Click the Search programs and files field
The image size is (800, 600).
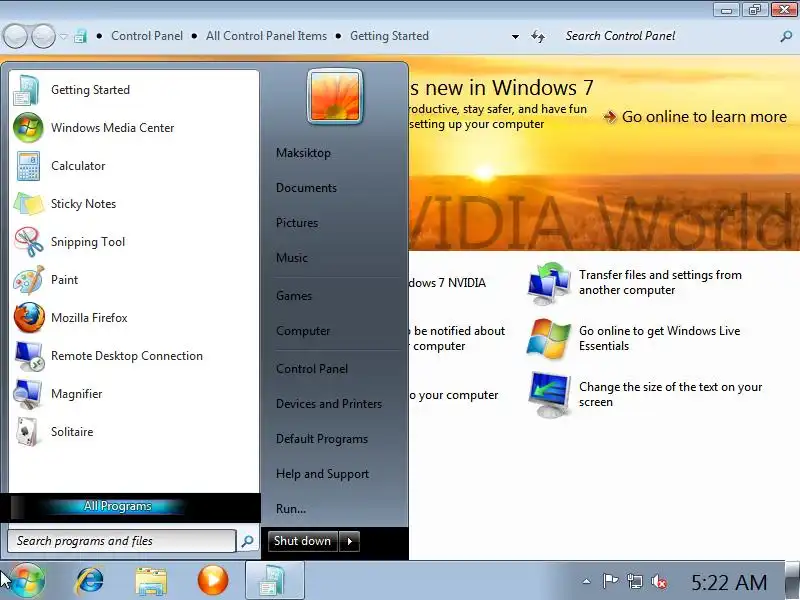[x=122, y=541]
